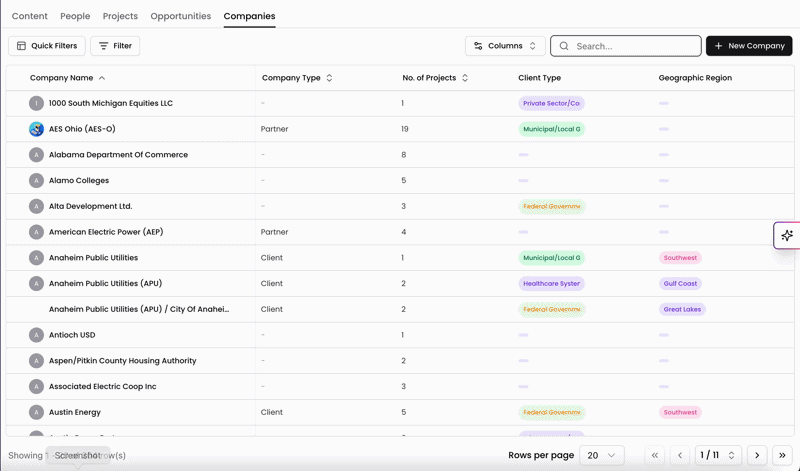Switch to the Projects tab
Image resolution: width=800 pixels, height=471 pixels.
[x=120, y=16]
